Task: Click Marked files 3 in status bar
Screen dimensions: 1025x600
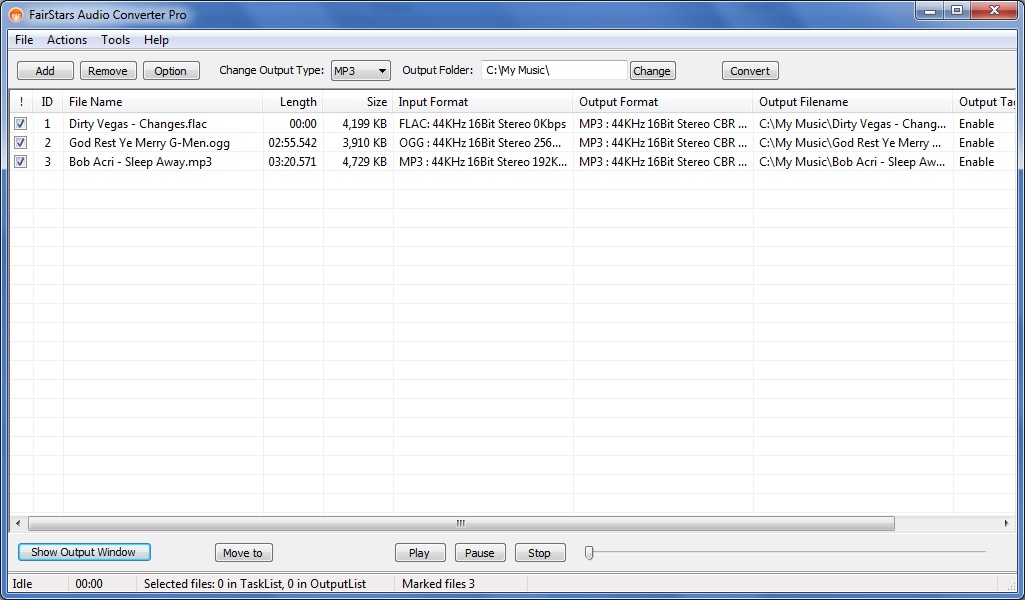Action: coord(439,584)
